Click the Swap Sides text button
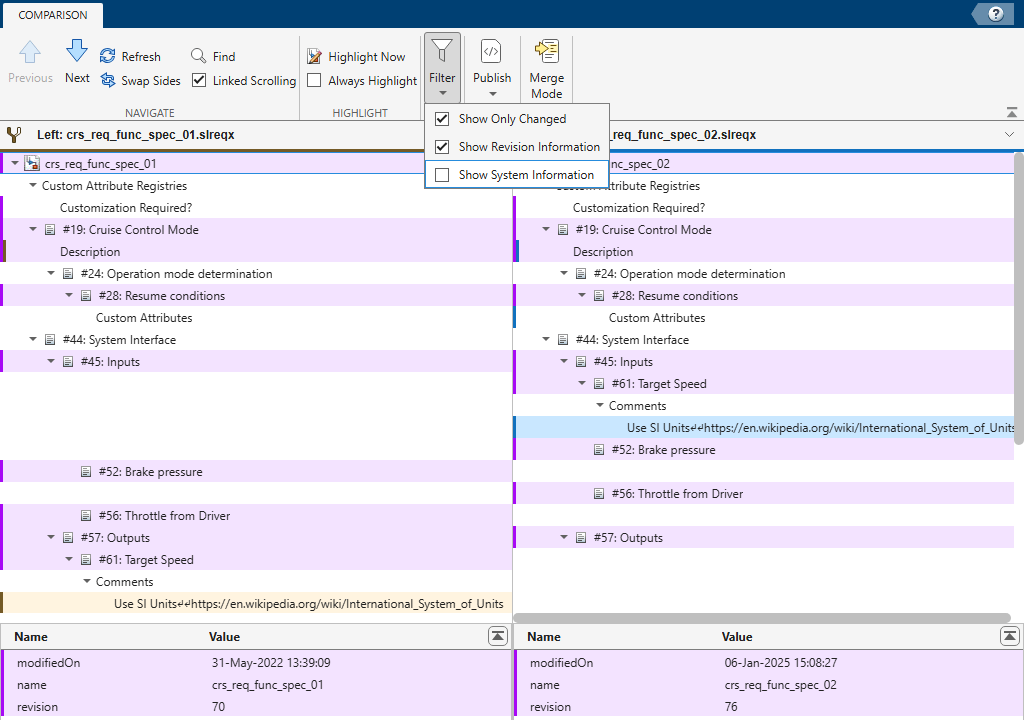1024x720 pixels. (151, 81)
